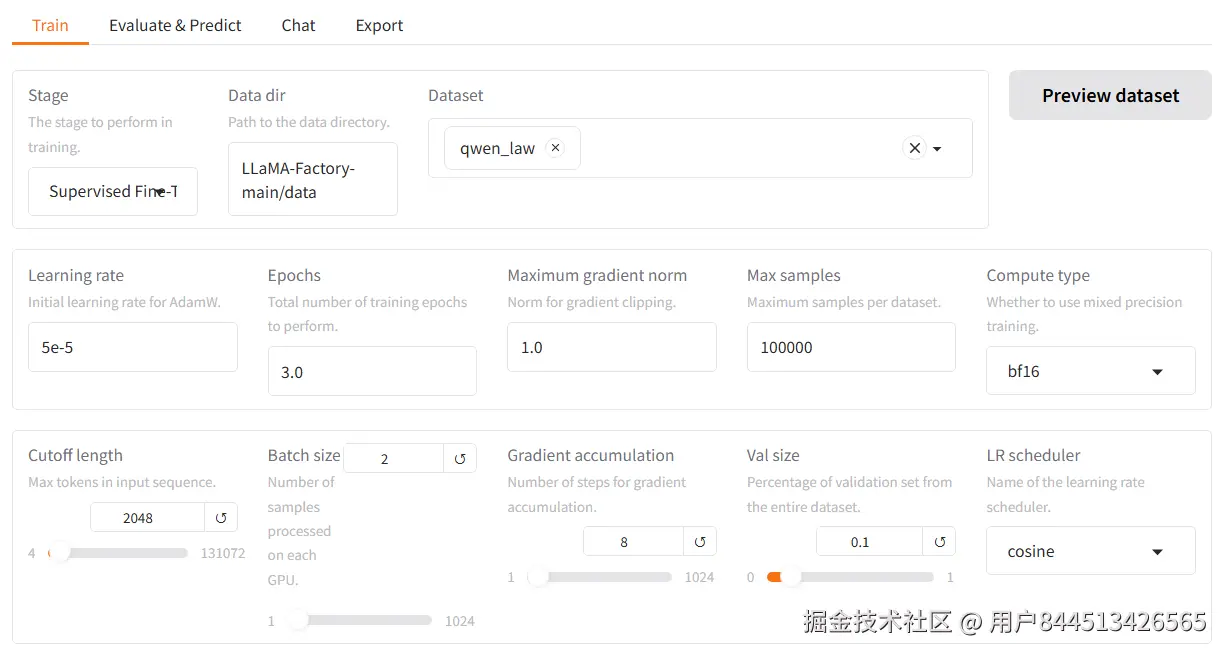Click the 'Learning rate' label
Viewport: 1226px width, 655px height.
pos(76,275)
